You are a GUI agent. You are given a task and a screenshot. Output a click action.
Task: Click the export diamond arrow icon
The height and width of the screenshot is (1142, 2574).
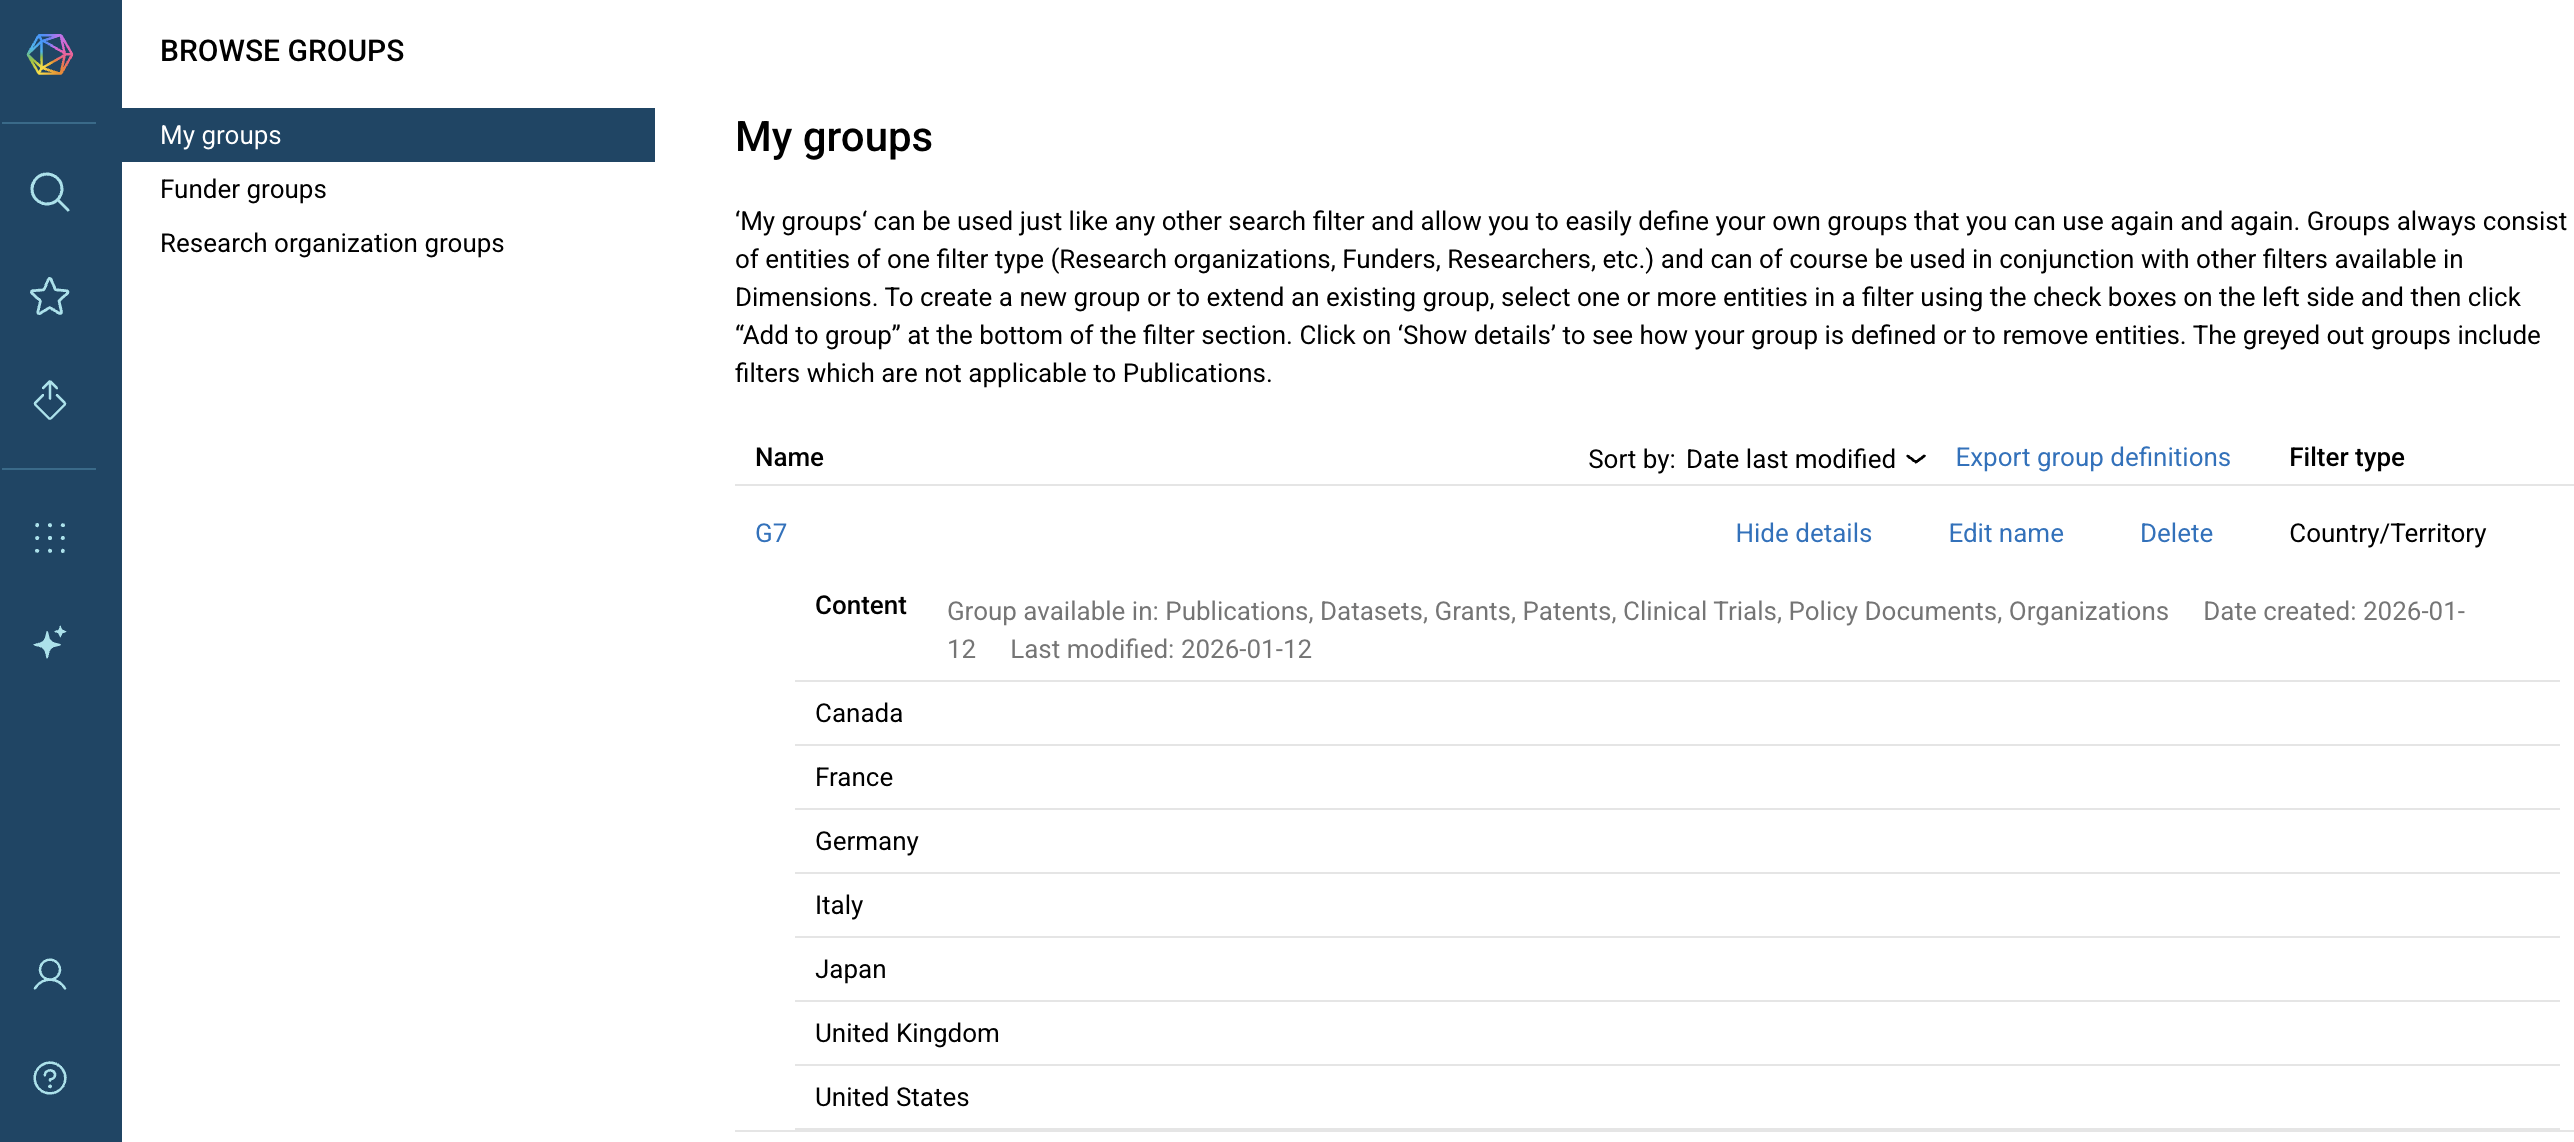point(49,400)
